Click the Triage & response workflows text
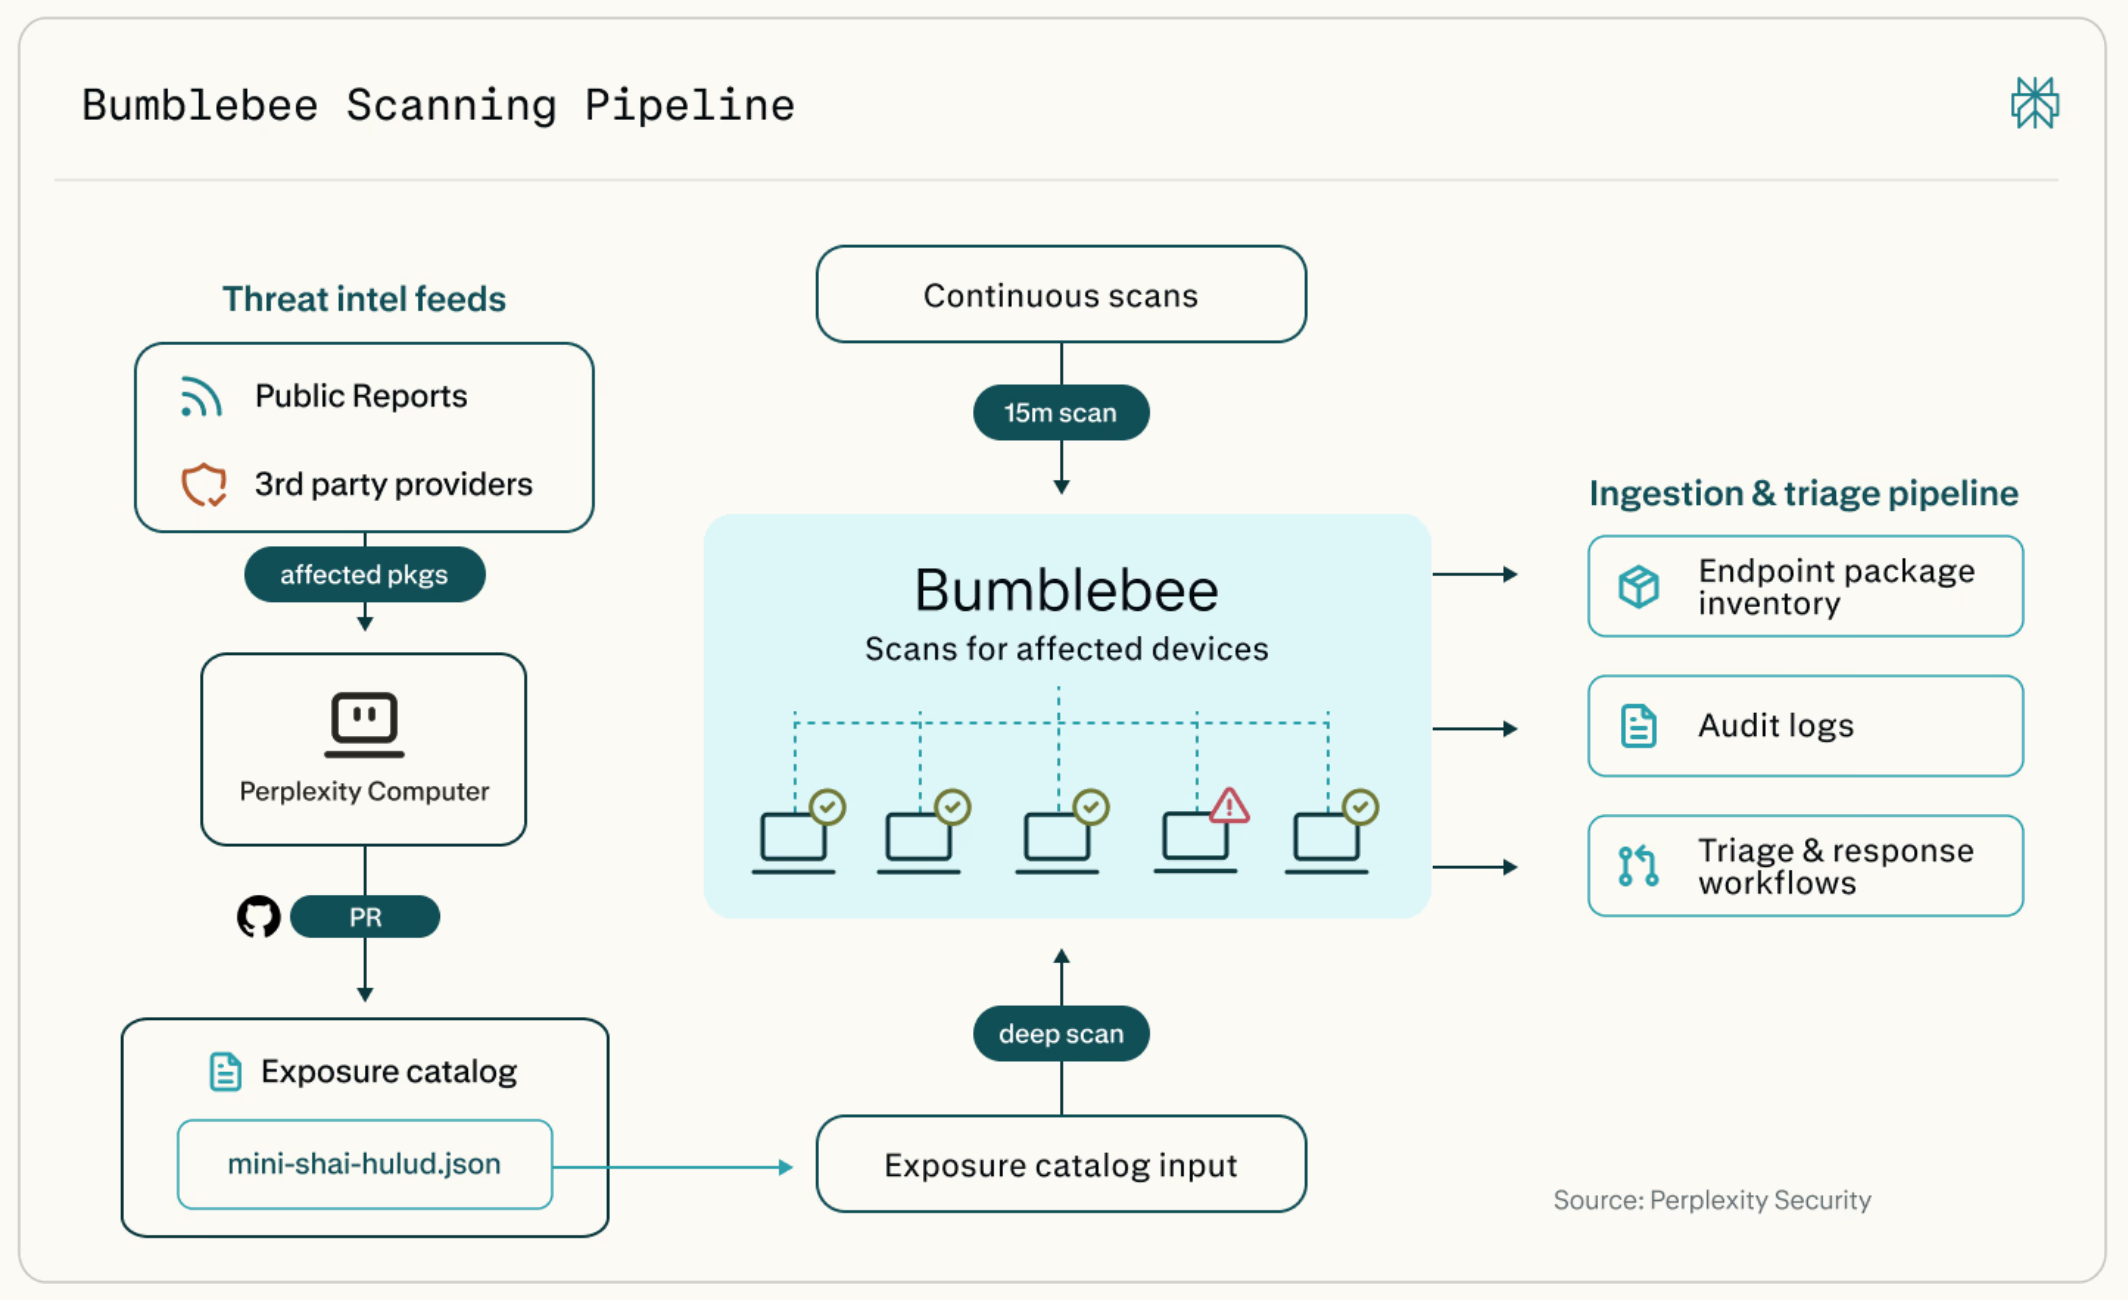 (1836, 867)
